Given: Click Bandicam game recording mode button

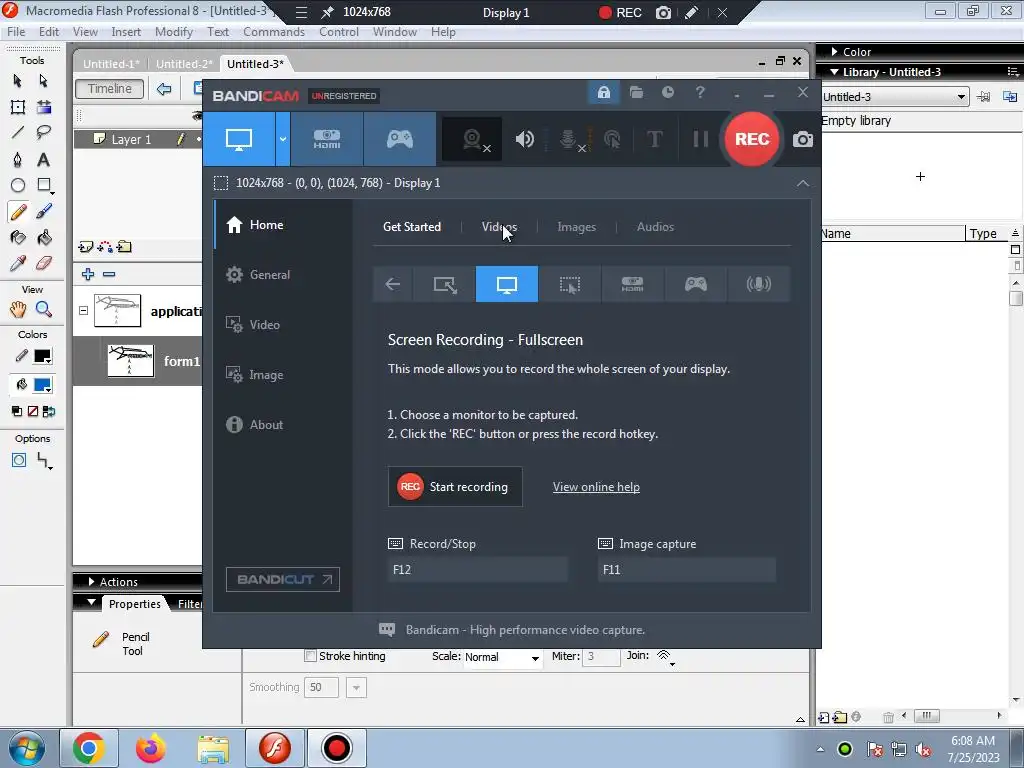Looking at the screenshot, I should [x=400, y=138].
